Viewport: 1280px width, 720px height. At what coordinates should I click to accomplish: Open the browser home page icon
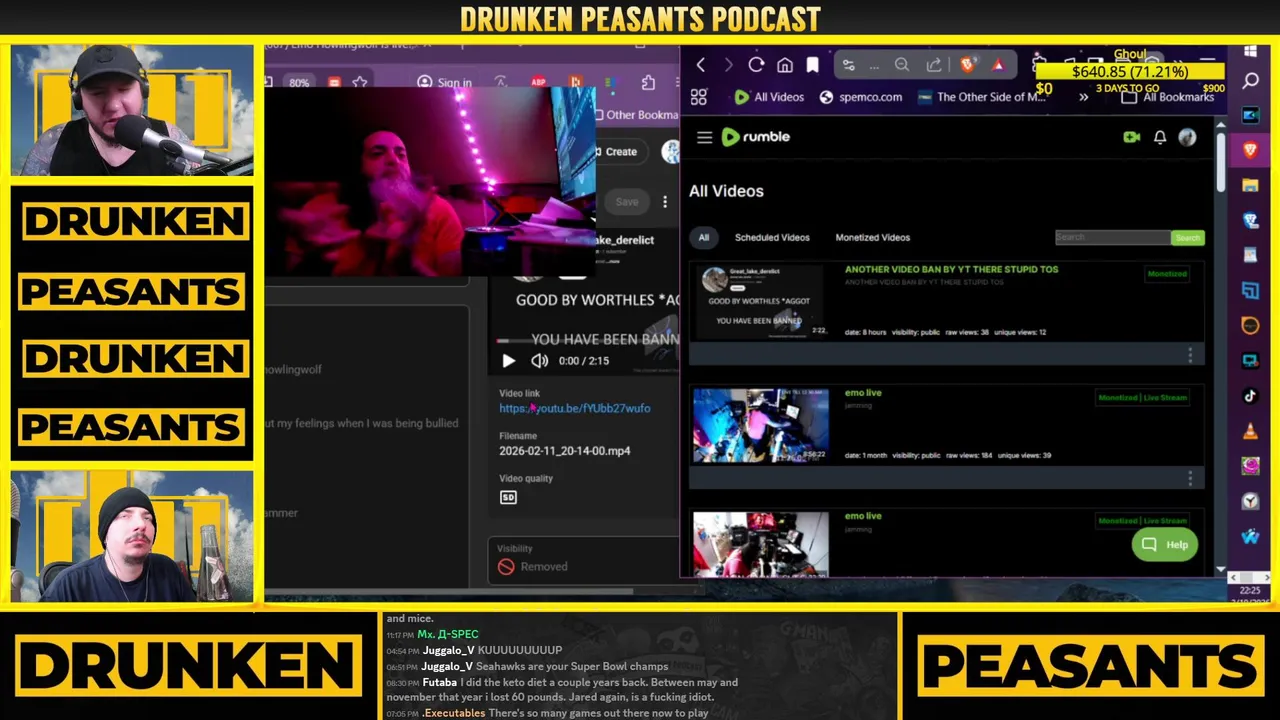[x=785, y=65]
